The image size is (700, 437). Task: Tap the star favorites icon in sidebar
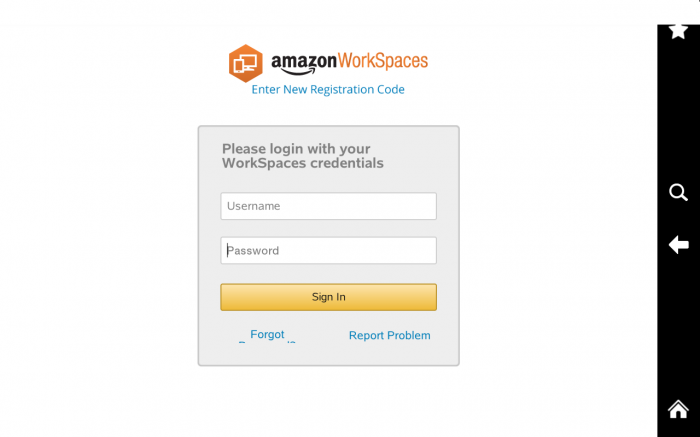click(678, 31)
